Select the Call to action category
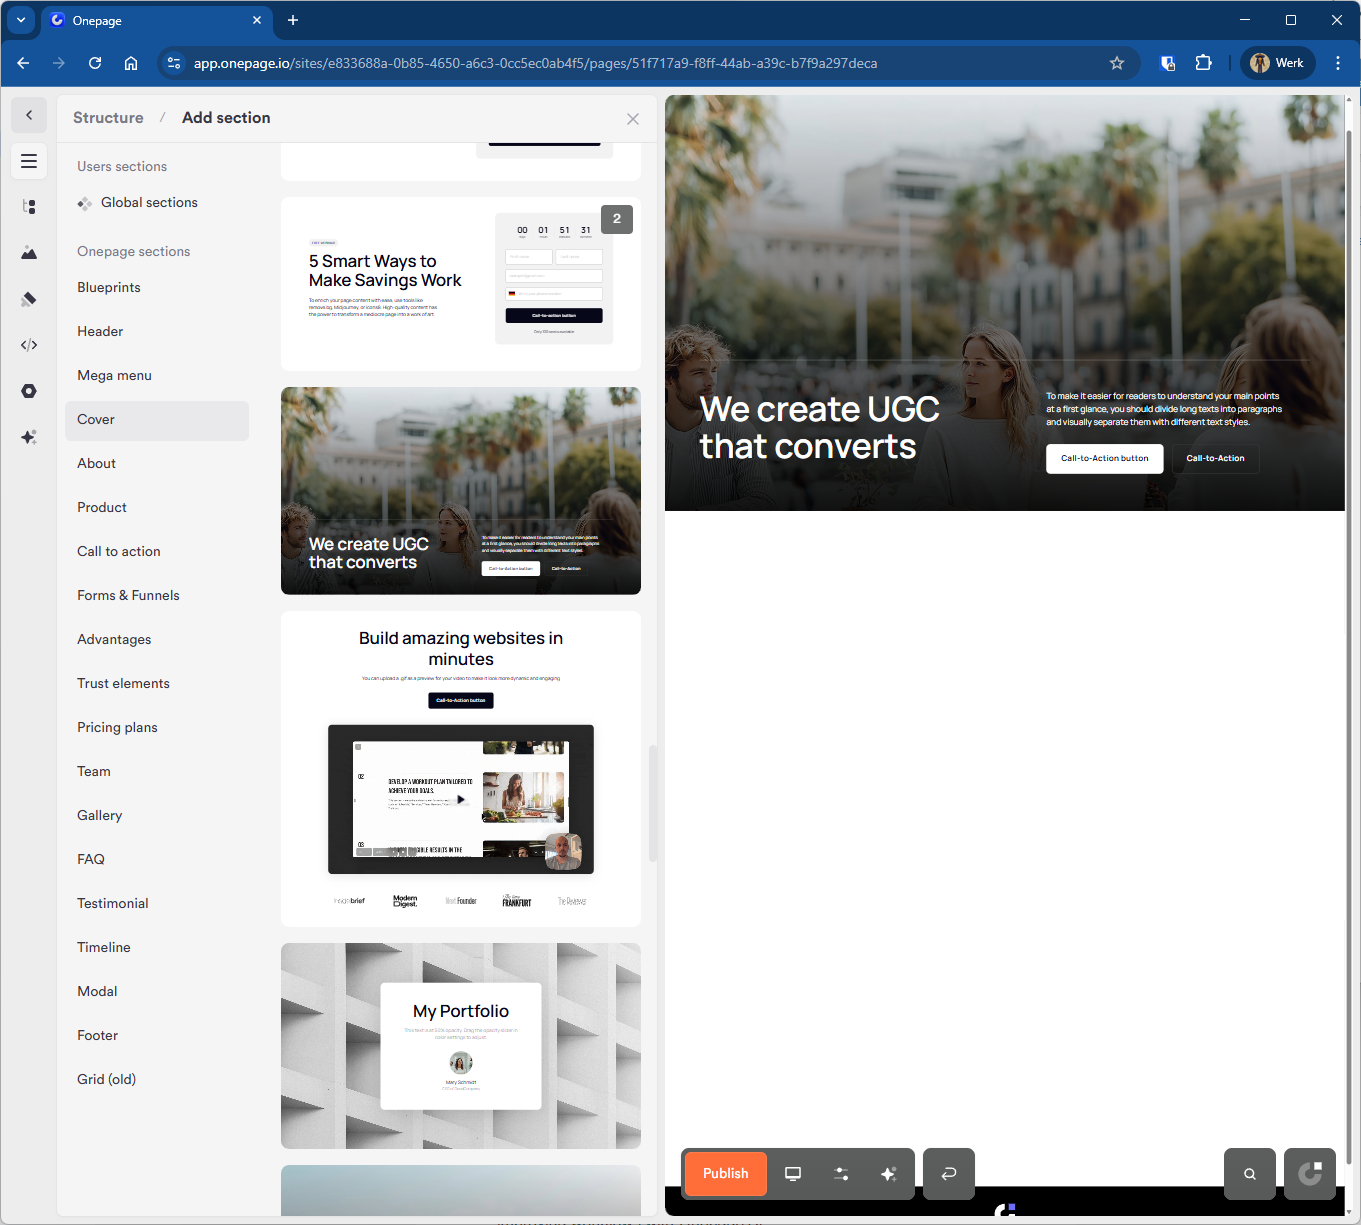 coord(157,552)
